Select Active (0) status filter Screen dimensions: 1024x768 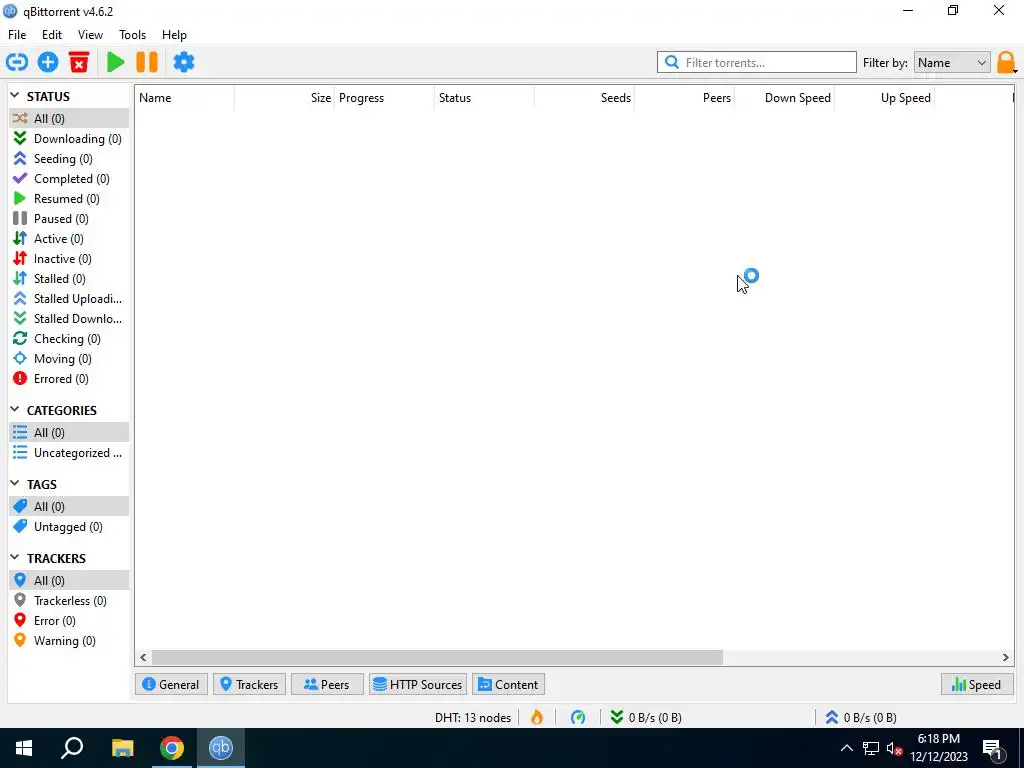69,238
